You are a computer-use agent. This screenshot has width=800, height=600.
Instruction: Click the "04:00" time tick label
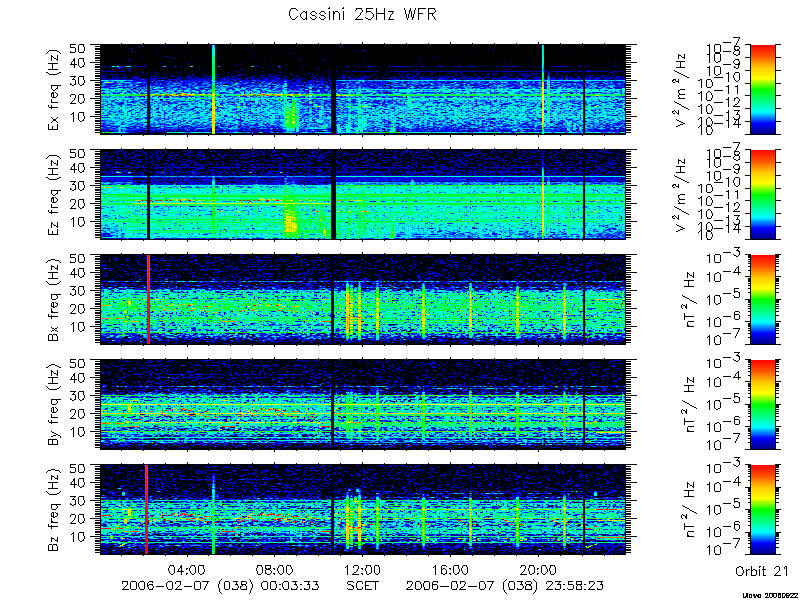[188, 569]
